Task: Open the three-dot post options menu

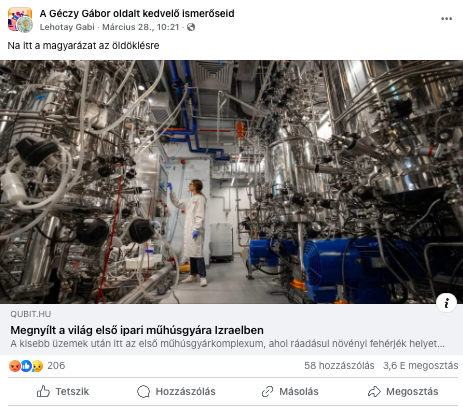Action: pyautogui.click(x=446, y=19)
